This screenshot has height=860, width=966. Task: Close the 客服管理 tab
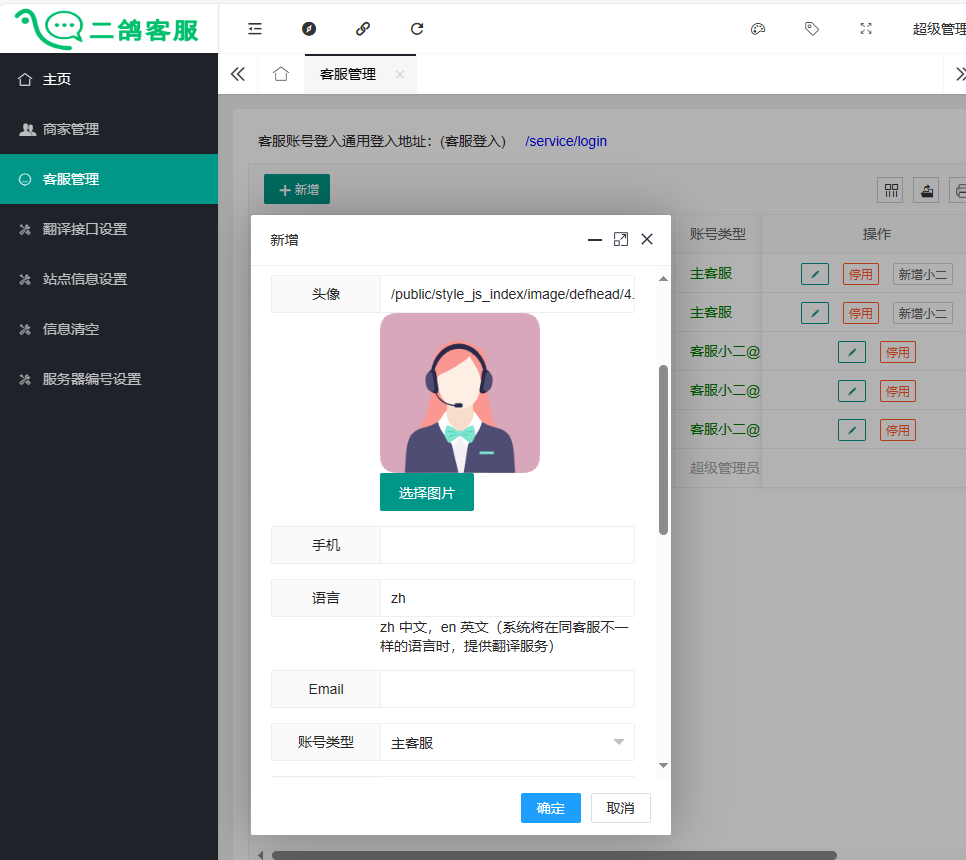tap(400, 74)
